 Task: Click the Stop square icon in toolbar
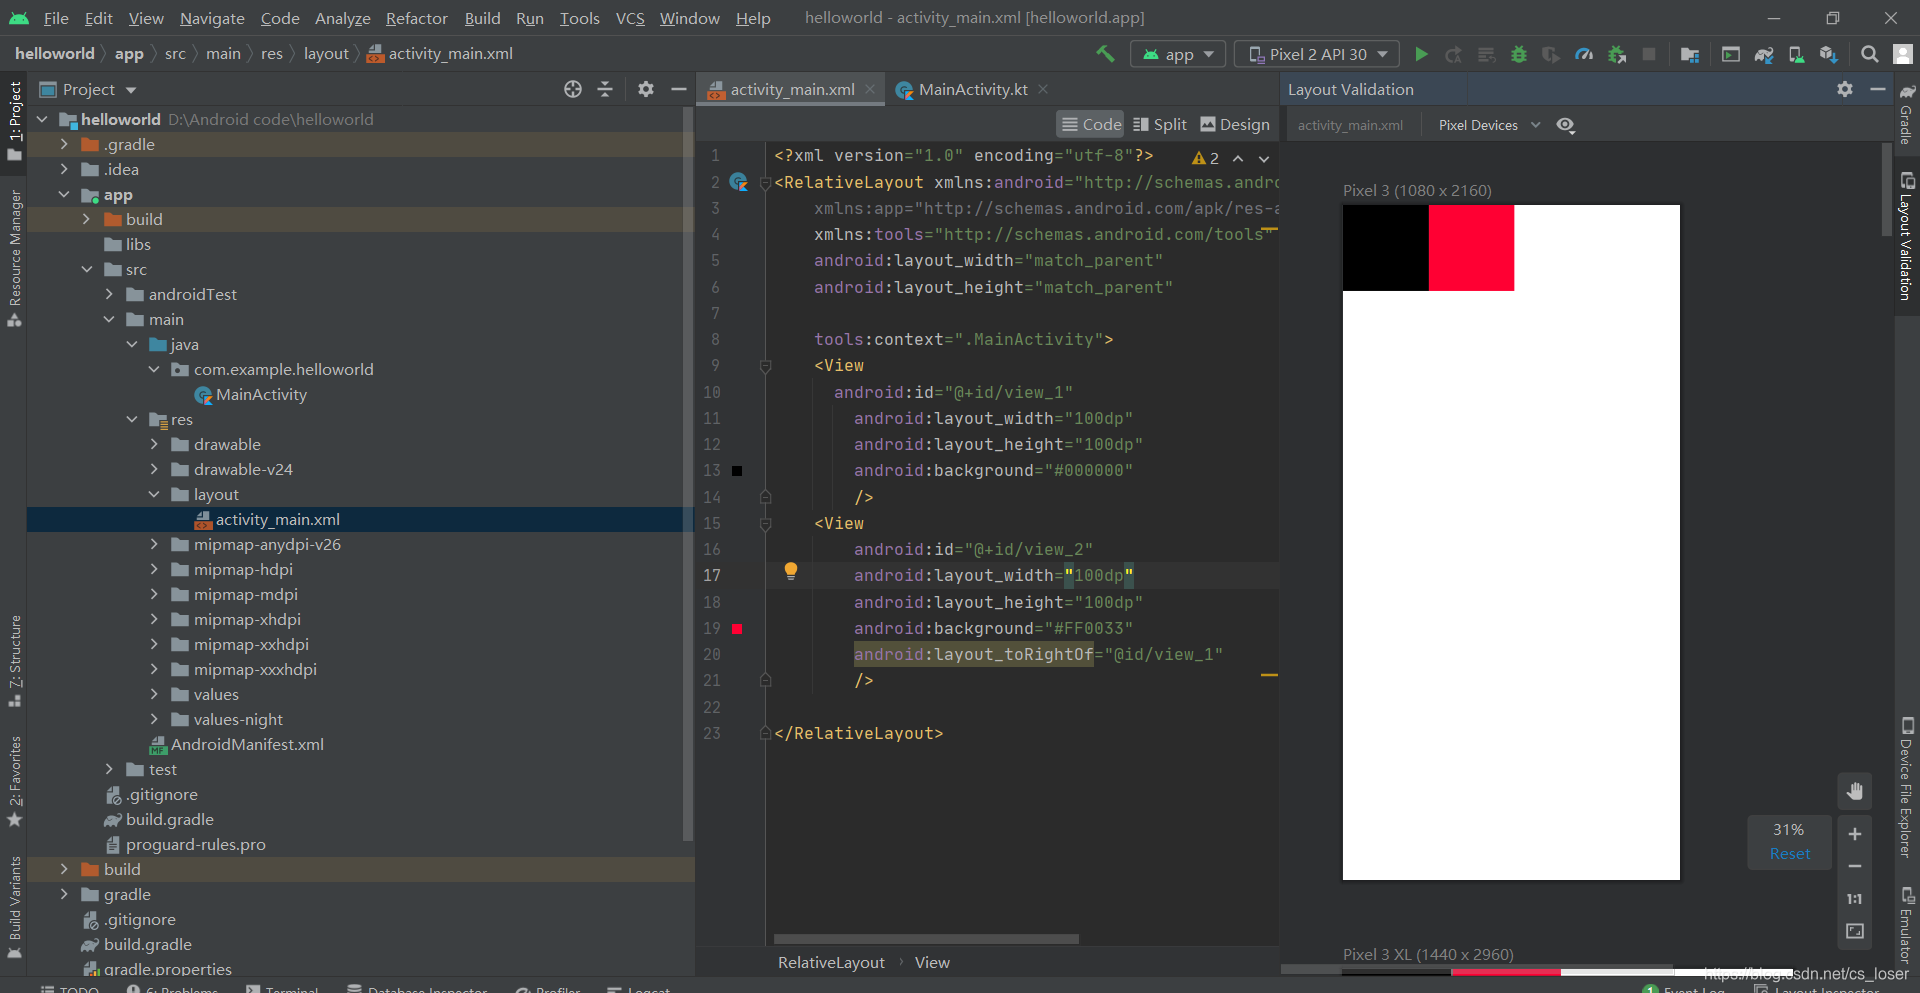(x=1649, y=54)
